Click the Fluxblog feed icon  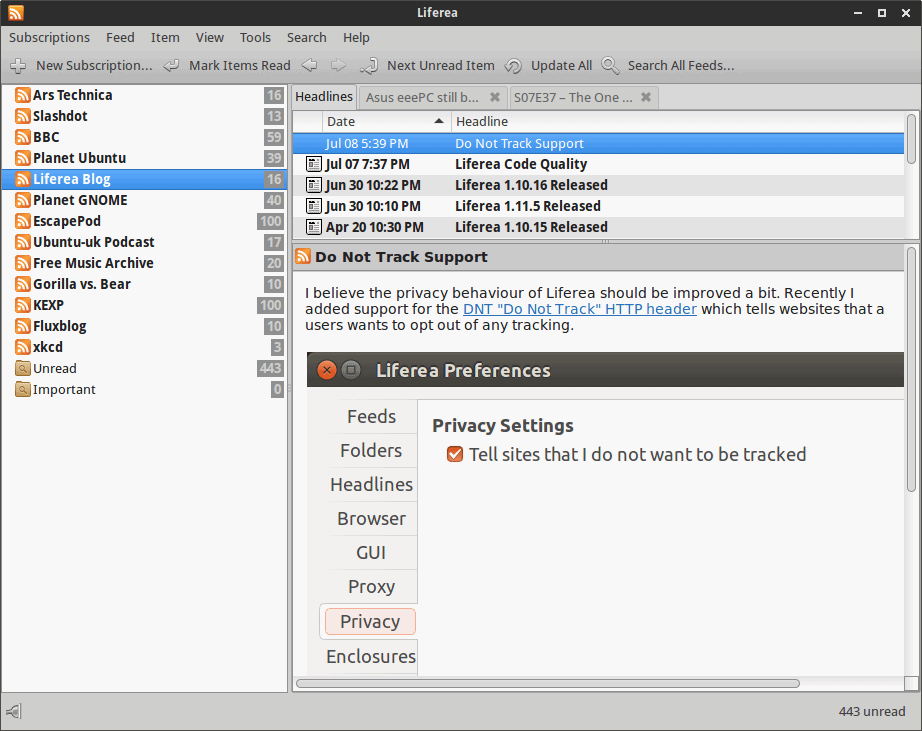[x=23, y=326]
